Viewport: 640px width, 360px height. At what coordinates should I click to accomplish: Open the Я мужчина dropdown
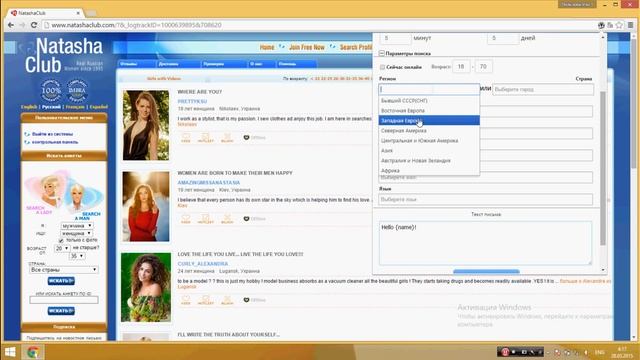click(x=76, y=226)
